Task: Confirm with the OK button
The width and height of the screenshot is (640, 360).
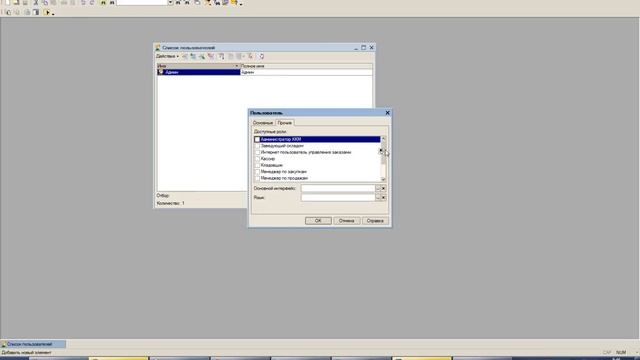Action: (x=318, y=220)
